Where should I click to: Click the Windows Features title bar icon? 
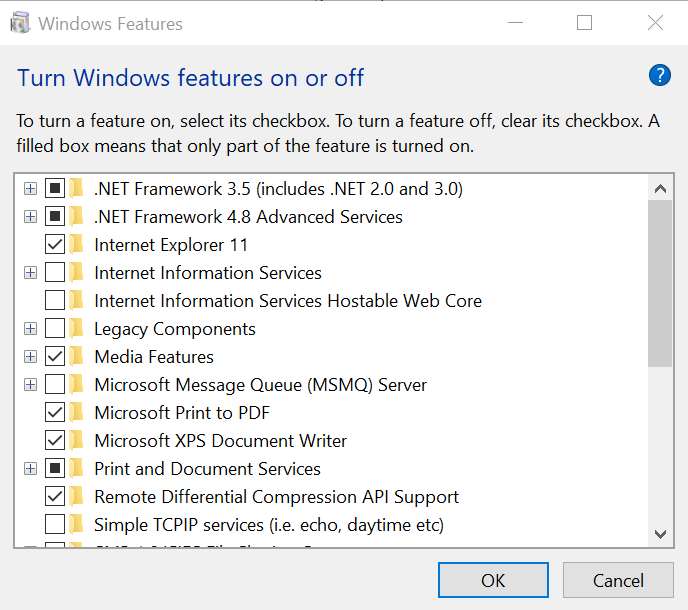[20, 23]
